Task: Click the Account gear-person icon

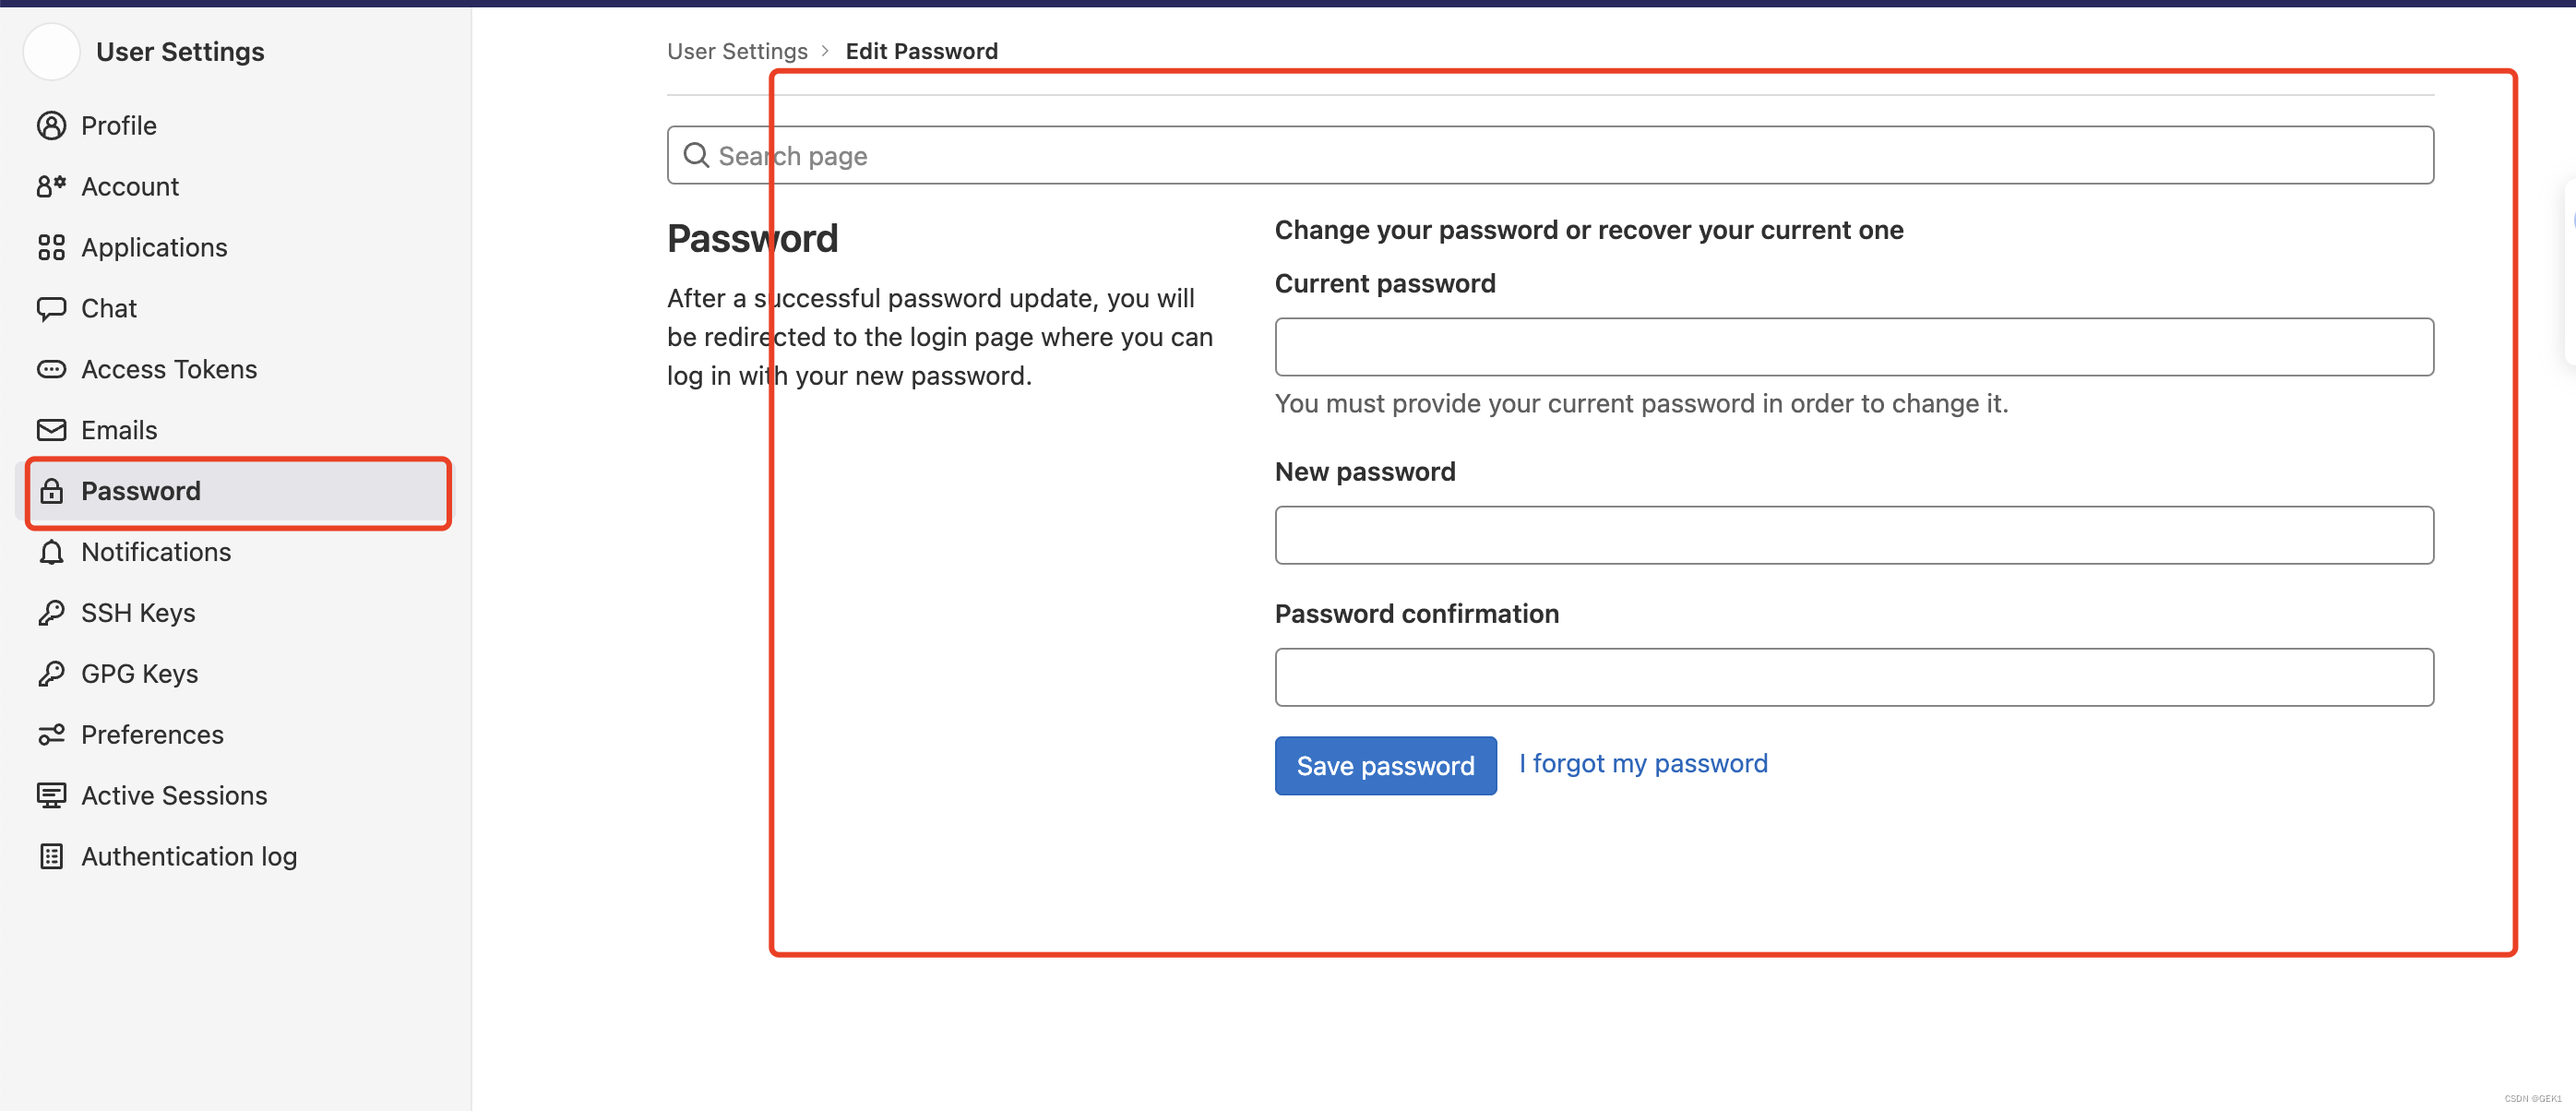Action: (51, 187)
